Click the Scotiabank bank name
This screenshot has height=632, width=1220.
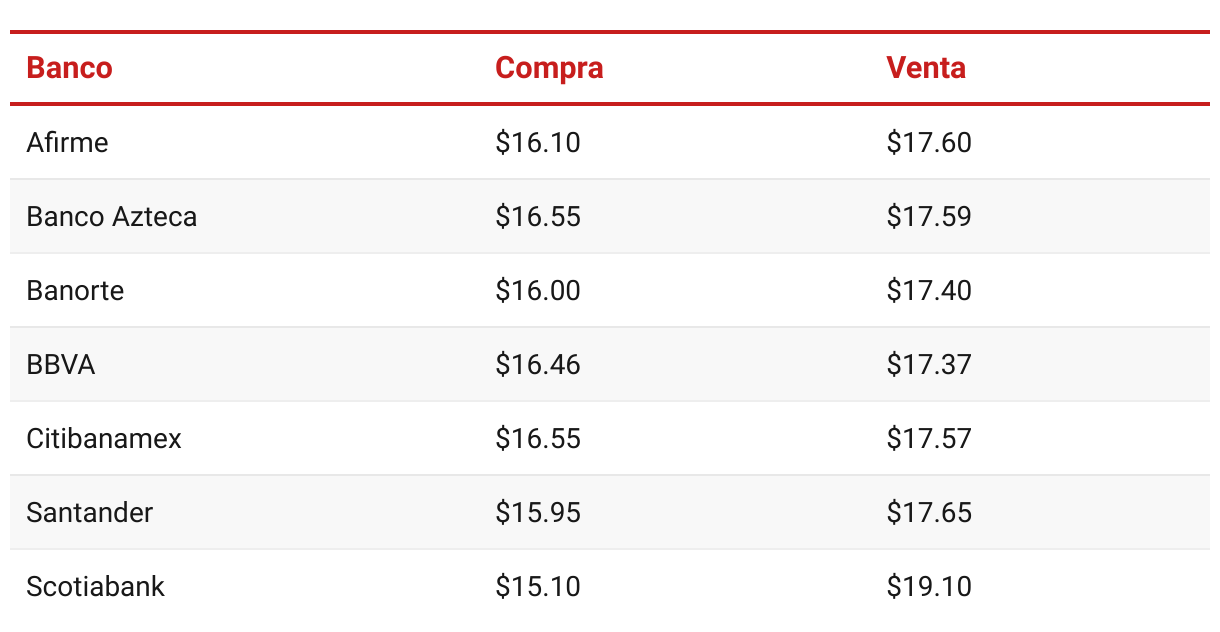(x=95, y=586)
